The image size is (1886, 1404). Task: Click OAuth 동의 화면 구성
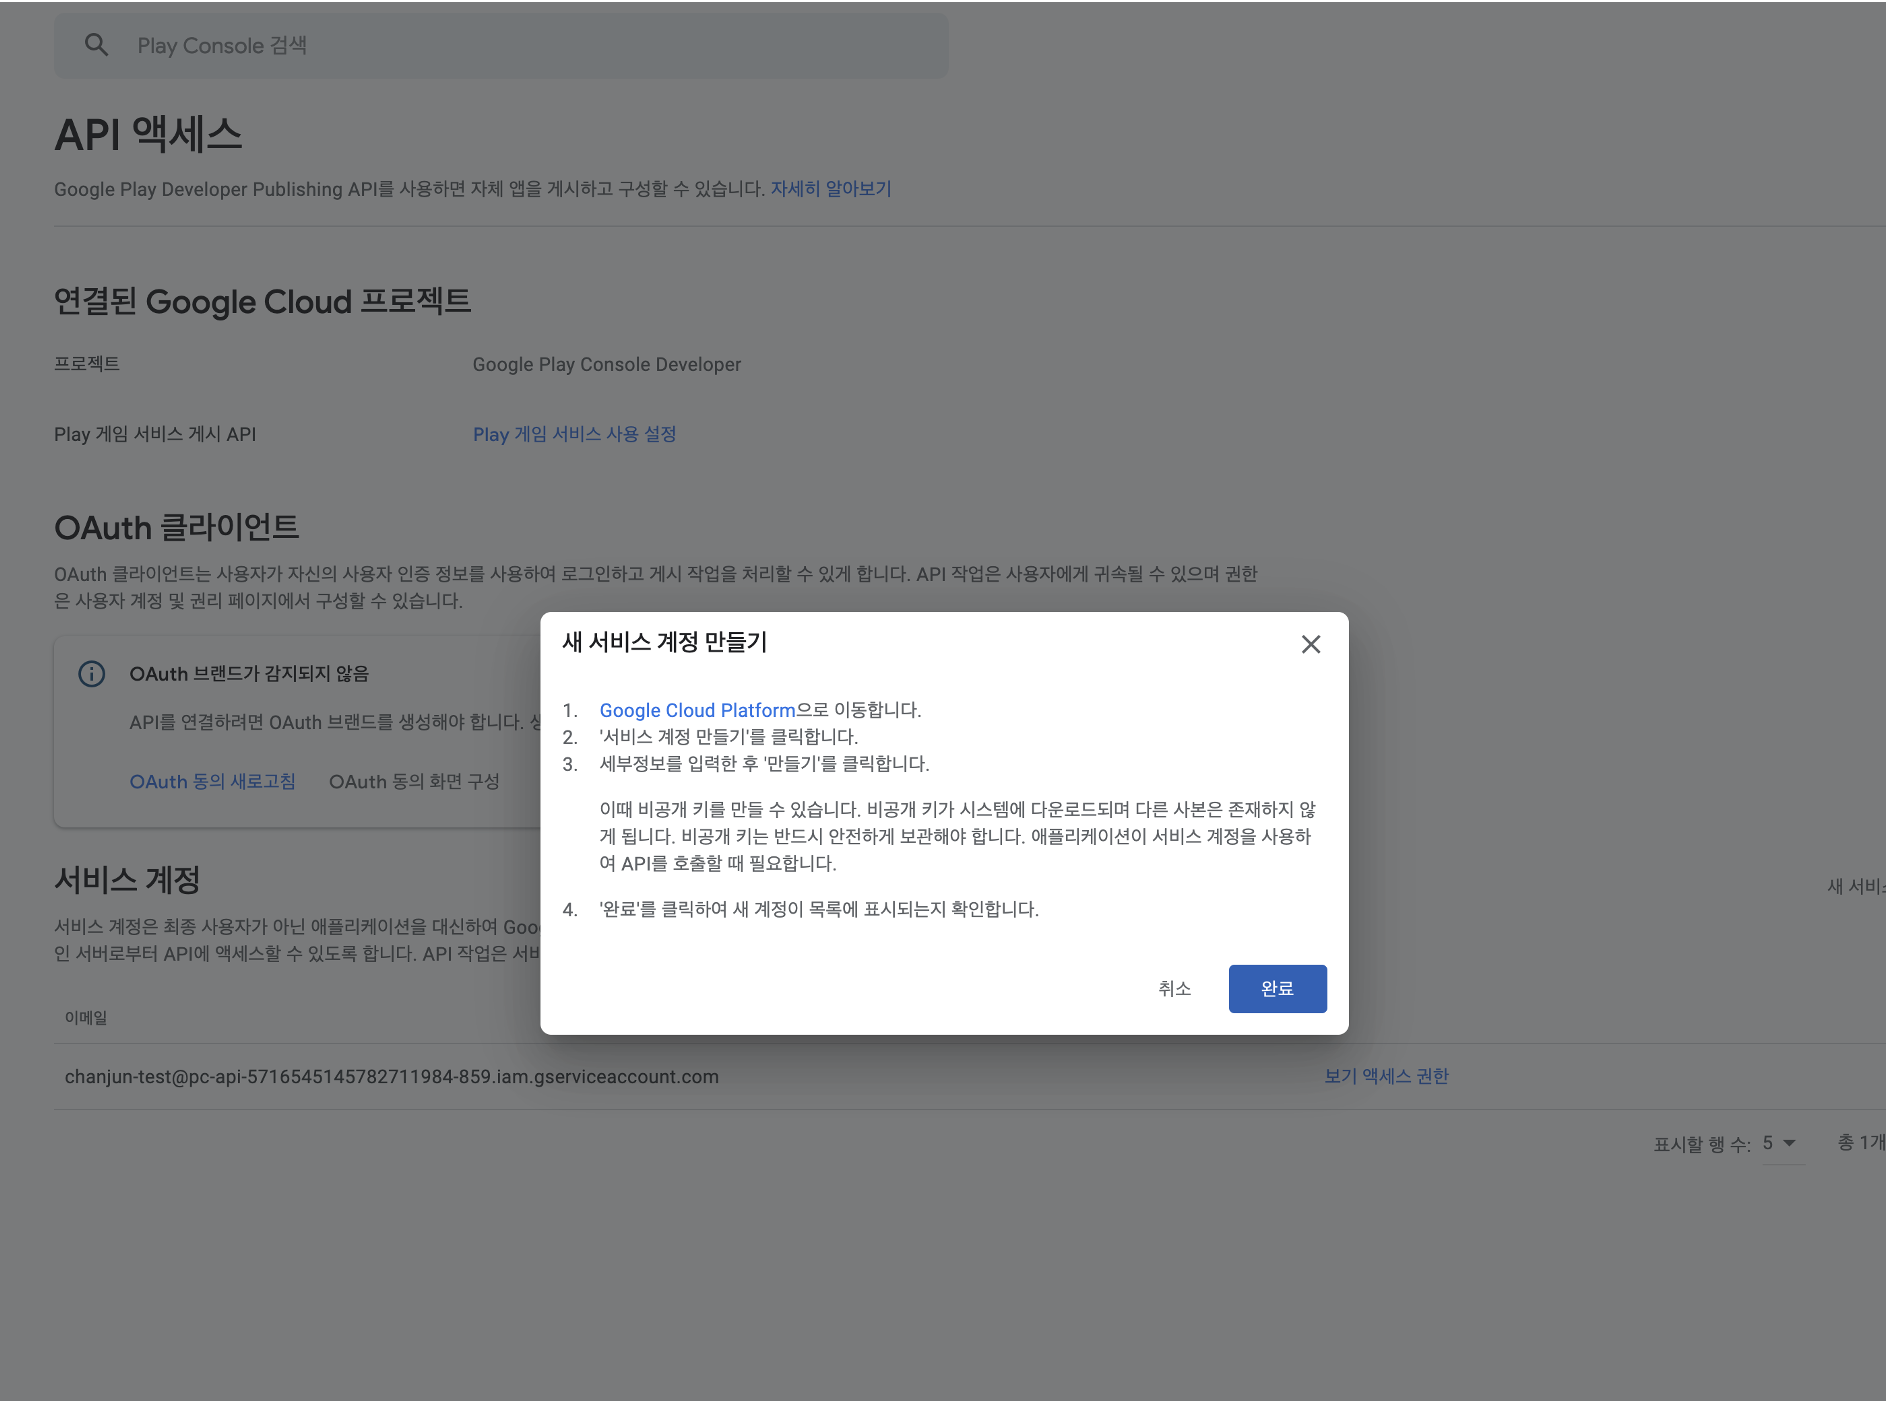(414, 782)
